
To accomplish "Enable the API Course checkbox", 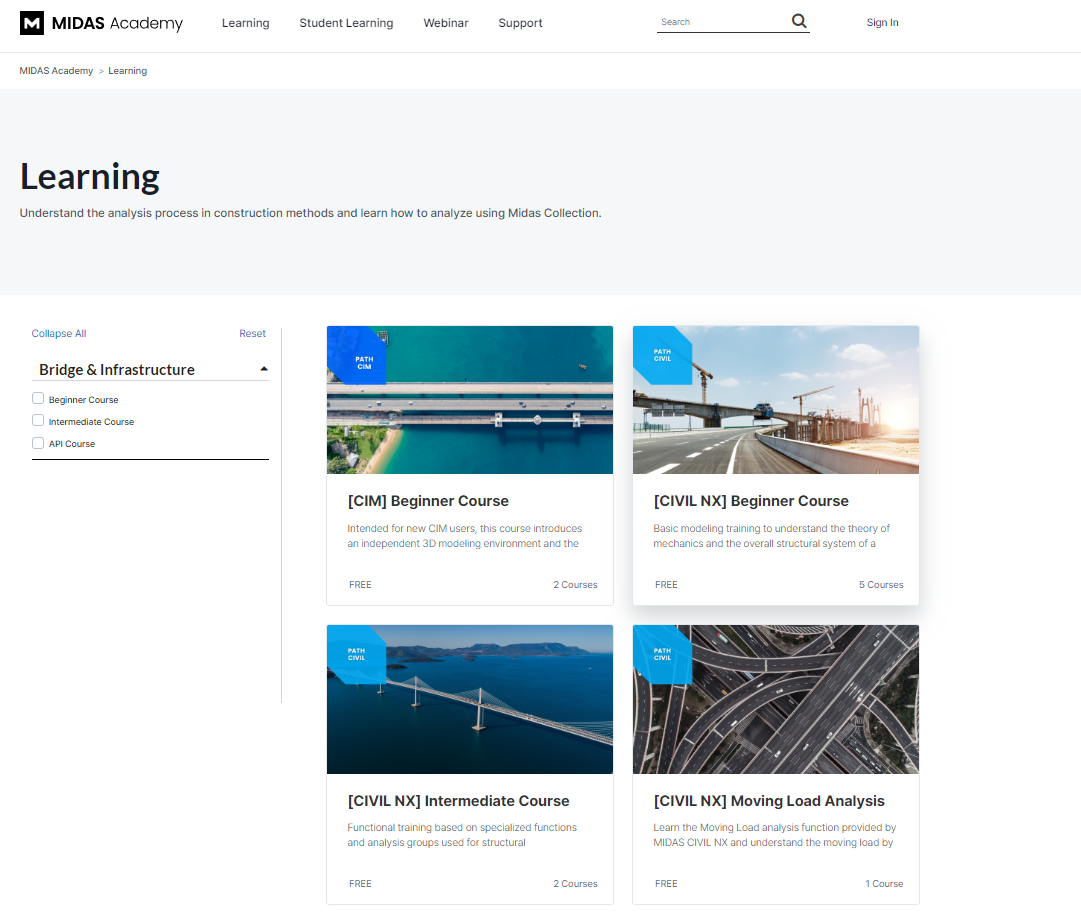I will 38,443.
